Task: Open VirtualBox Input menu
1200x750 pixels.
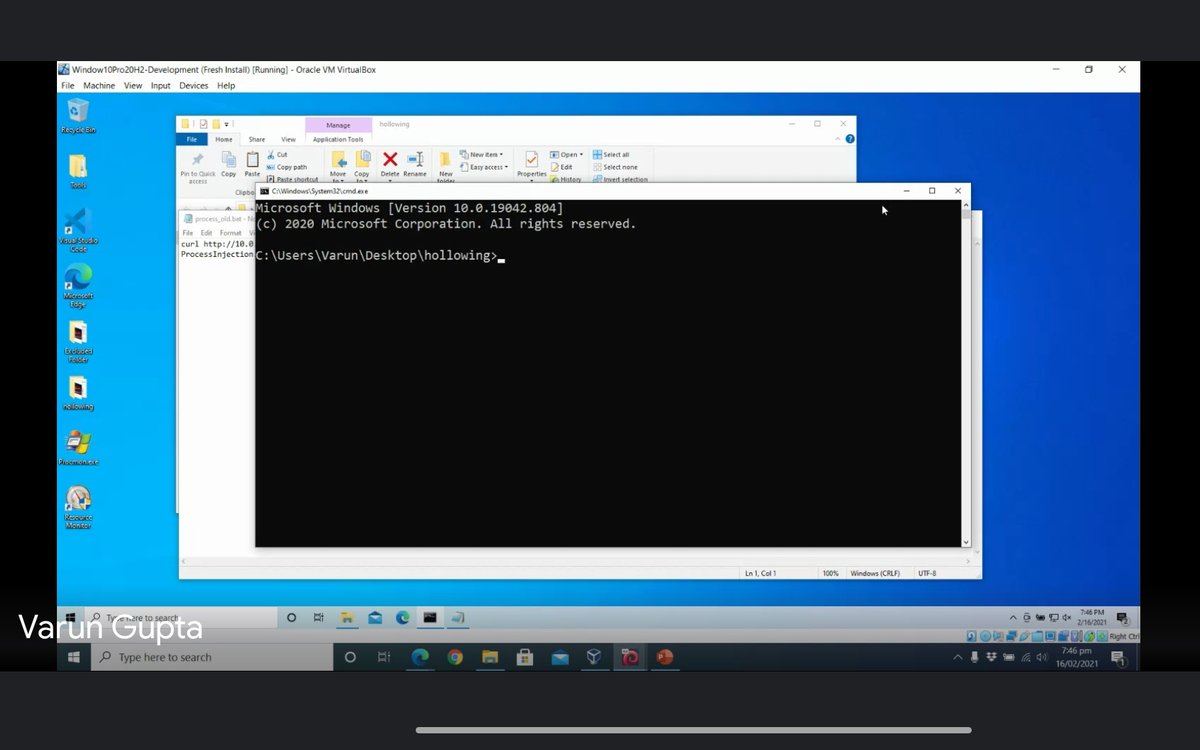Action: [161, 86]
